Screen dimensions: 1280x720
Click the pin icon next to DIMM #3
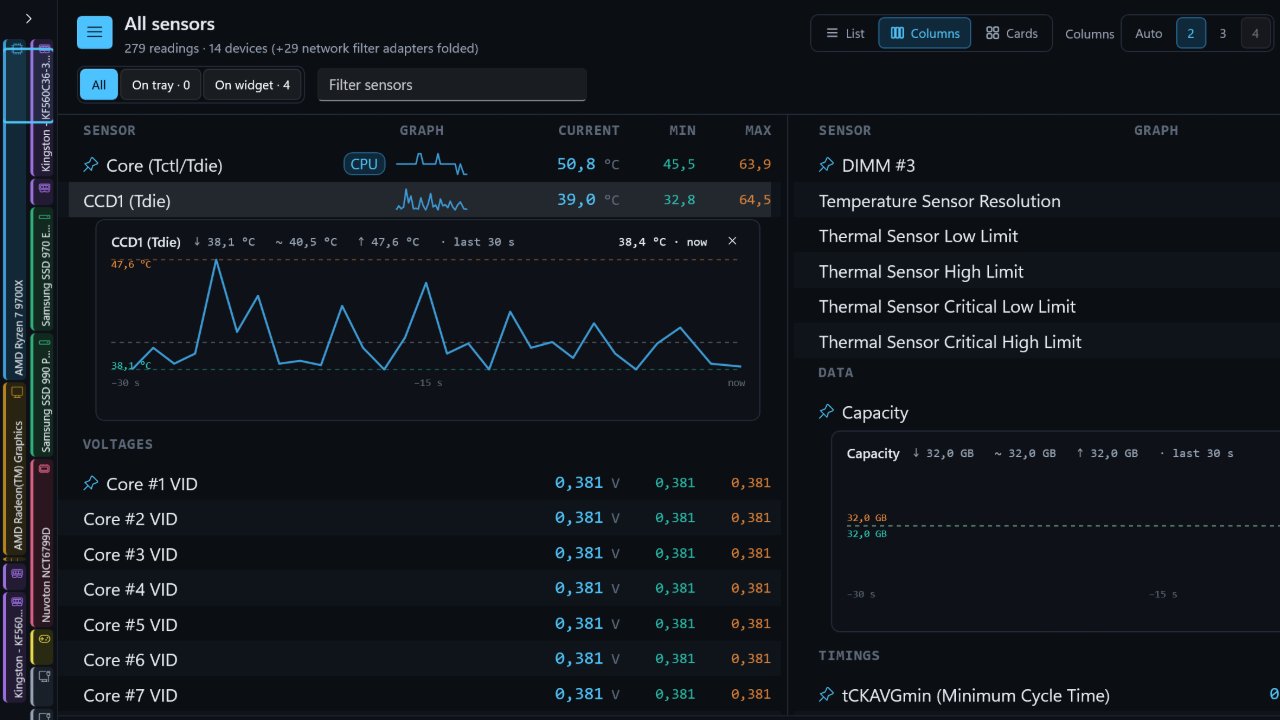click(826, 164)
